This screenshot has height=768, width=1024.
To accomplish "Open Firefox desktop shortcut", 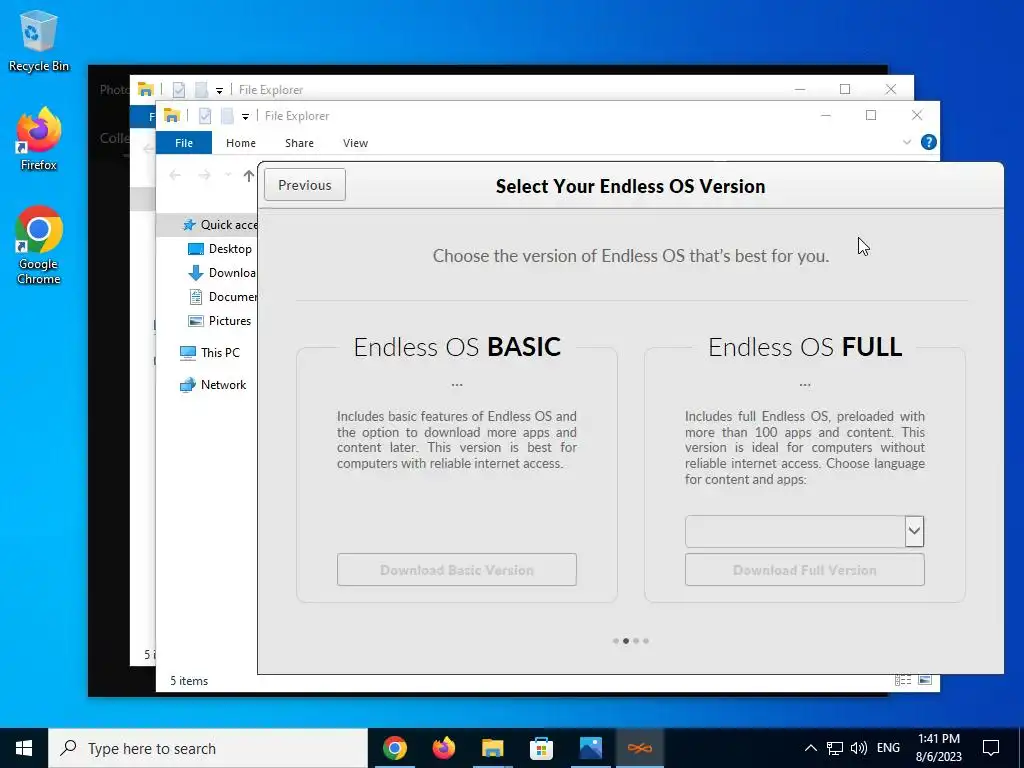I will (x=39, y=138).
